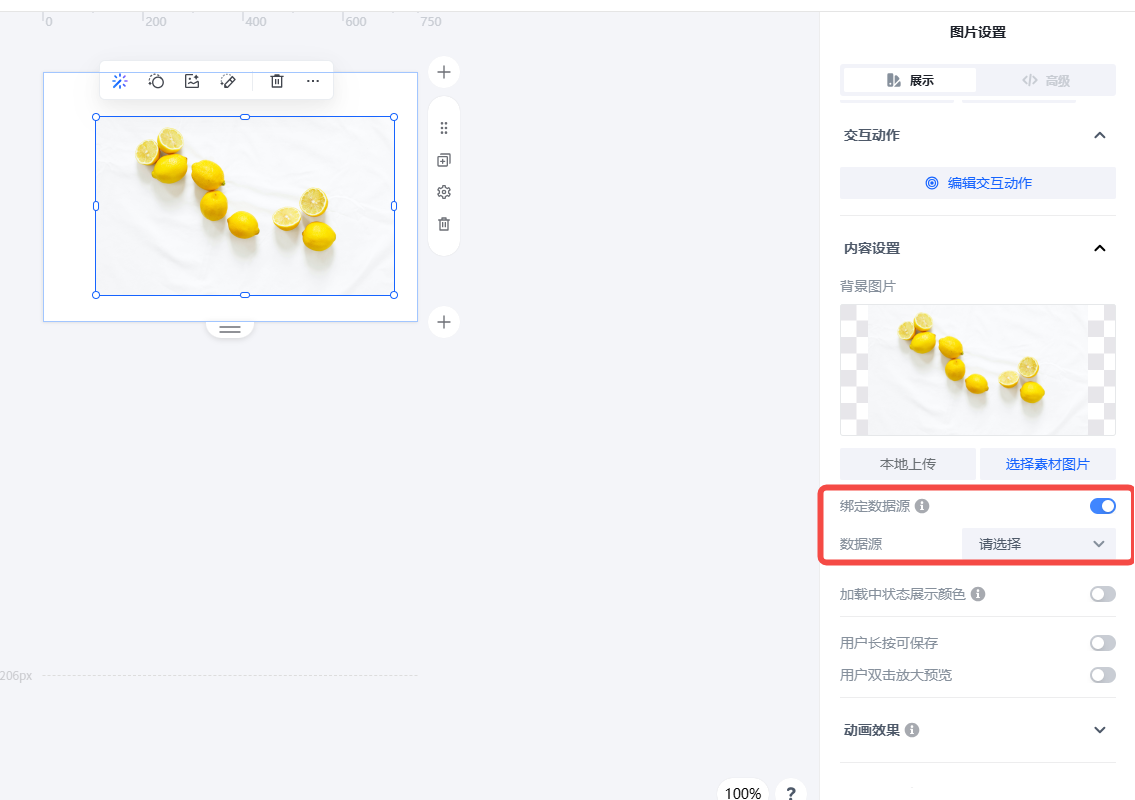This screenshot has width=1135, height=800.
Task: Open the more options ellipsis in image toolbar
Action: pos(313,81)
